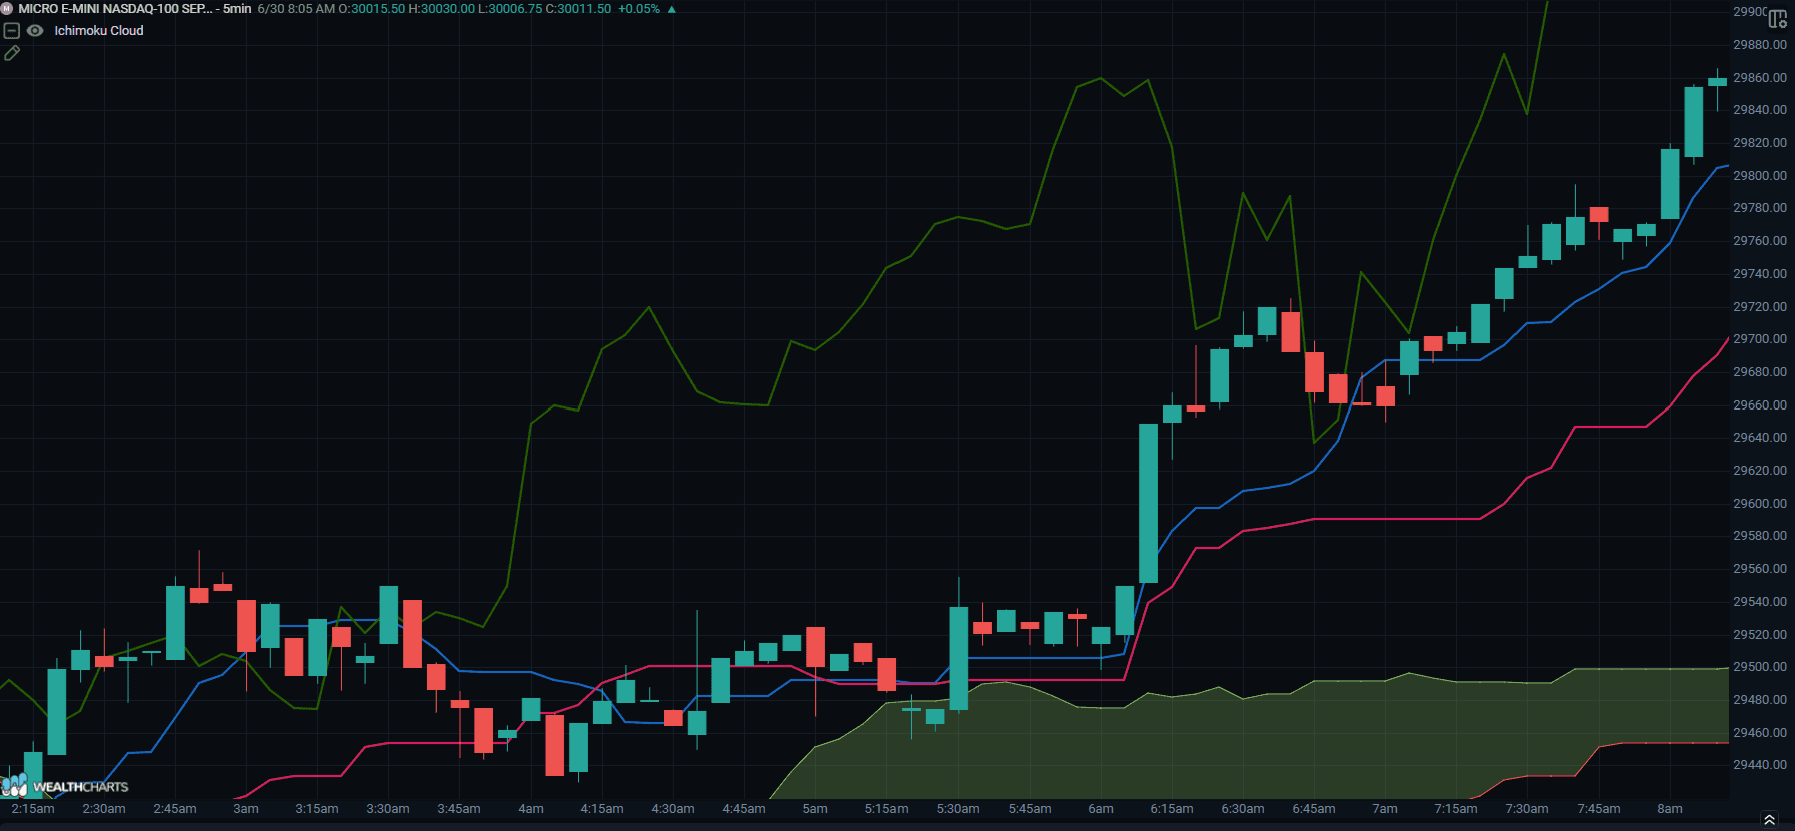Expand the bottom panel double-chevron button
1795x831 pixels.
(1769, 820)
